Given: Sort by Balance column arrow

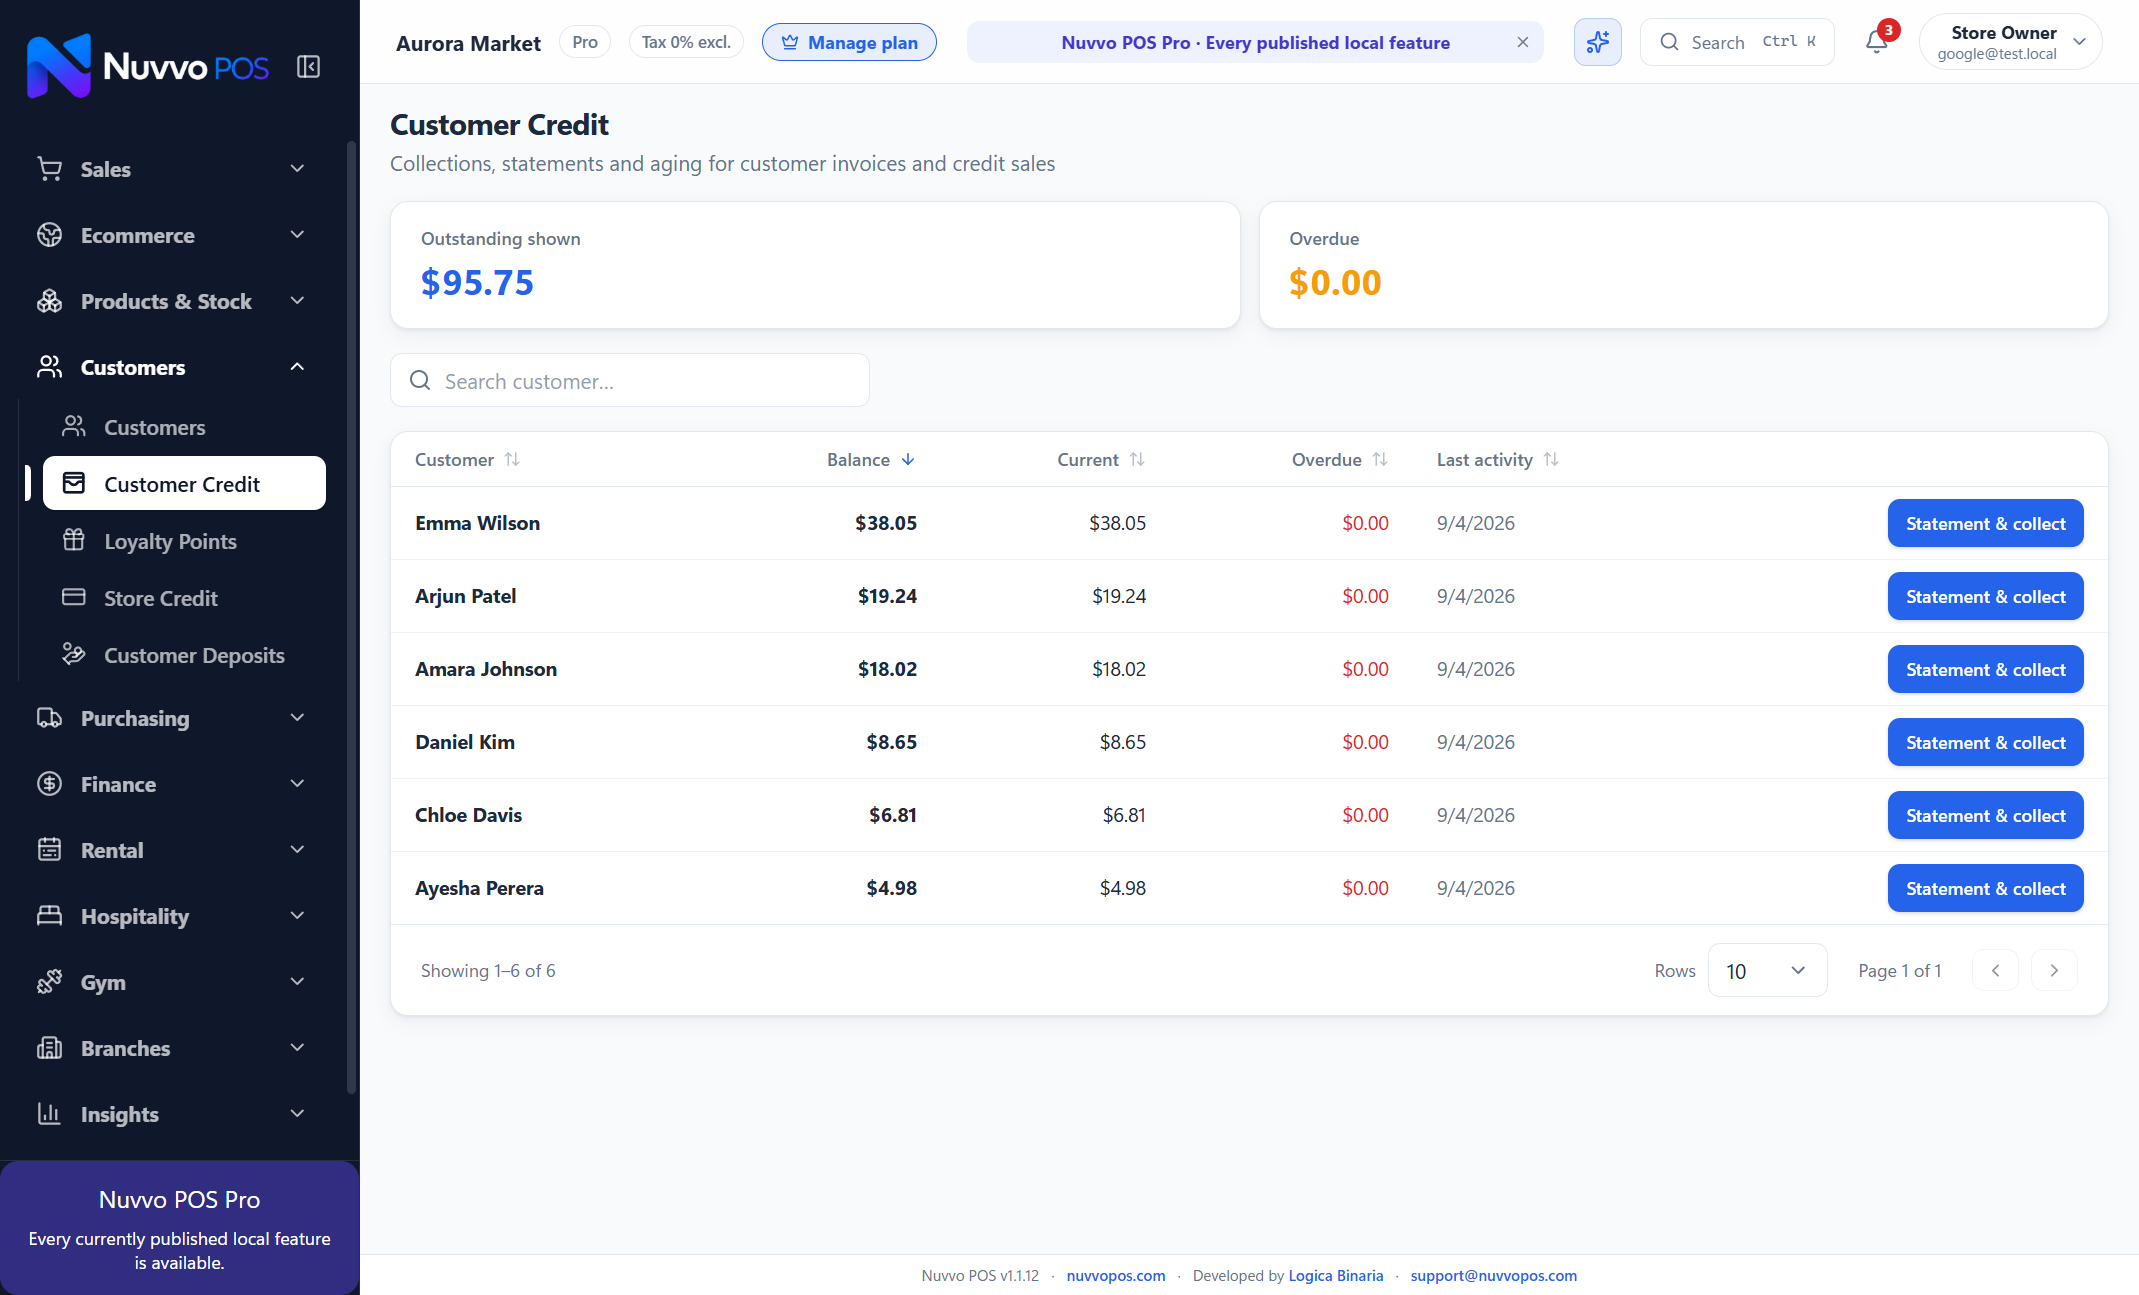Looking at the screenshot, I should click(x=908, y=459).
